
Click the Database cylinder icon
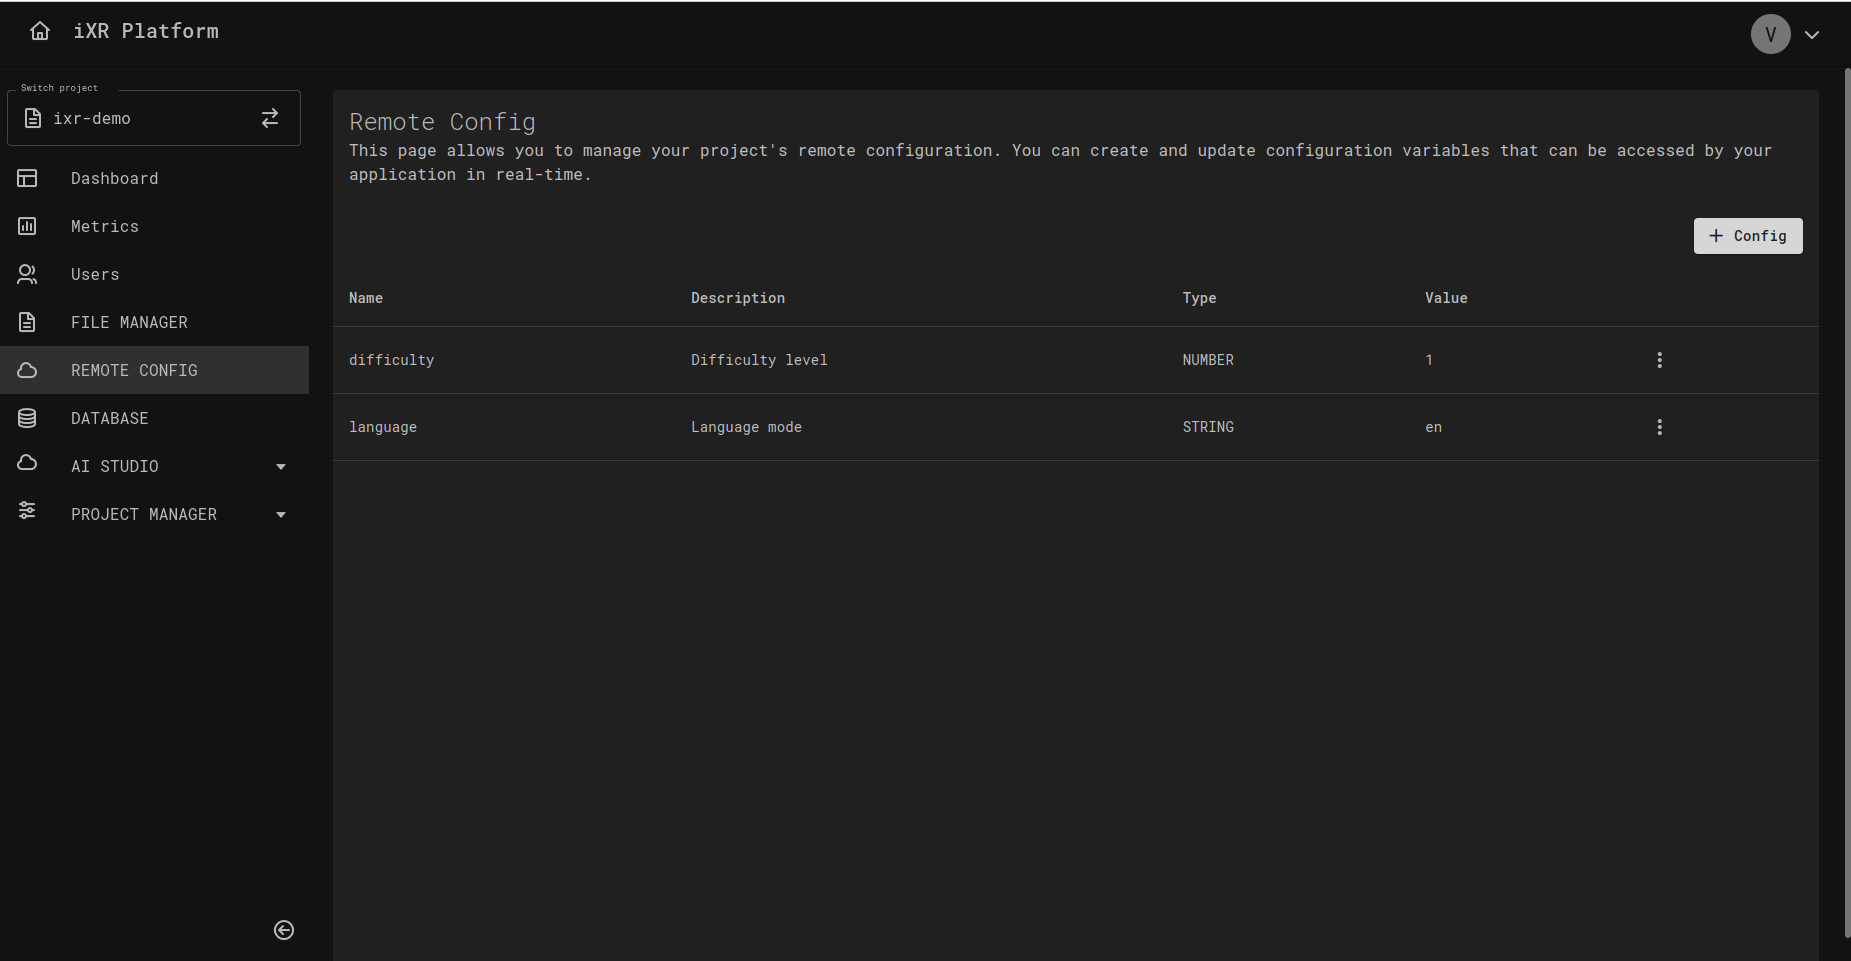27,418
